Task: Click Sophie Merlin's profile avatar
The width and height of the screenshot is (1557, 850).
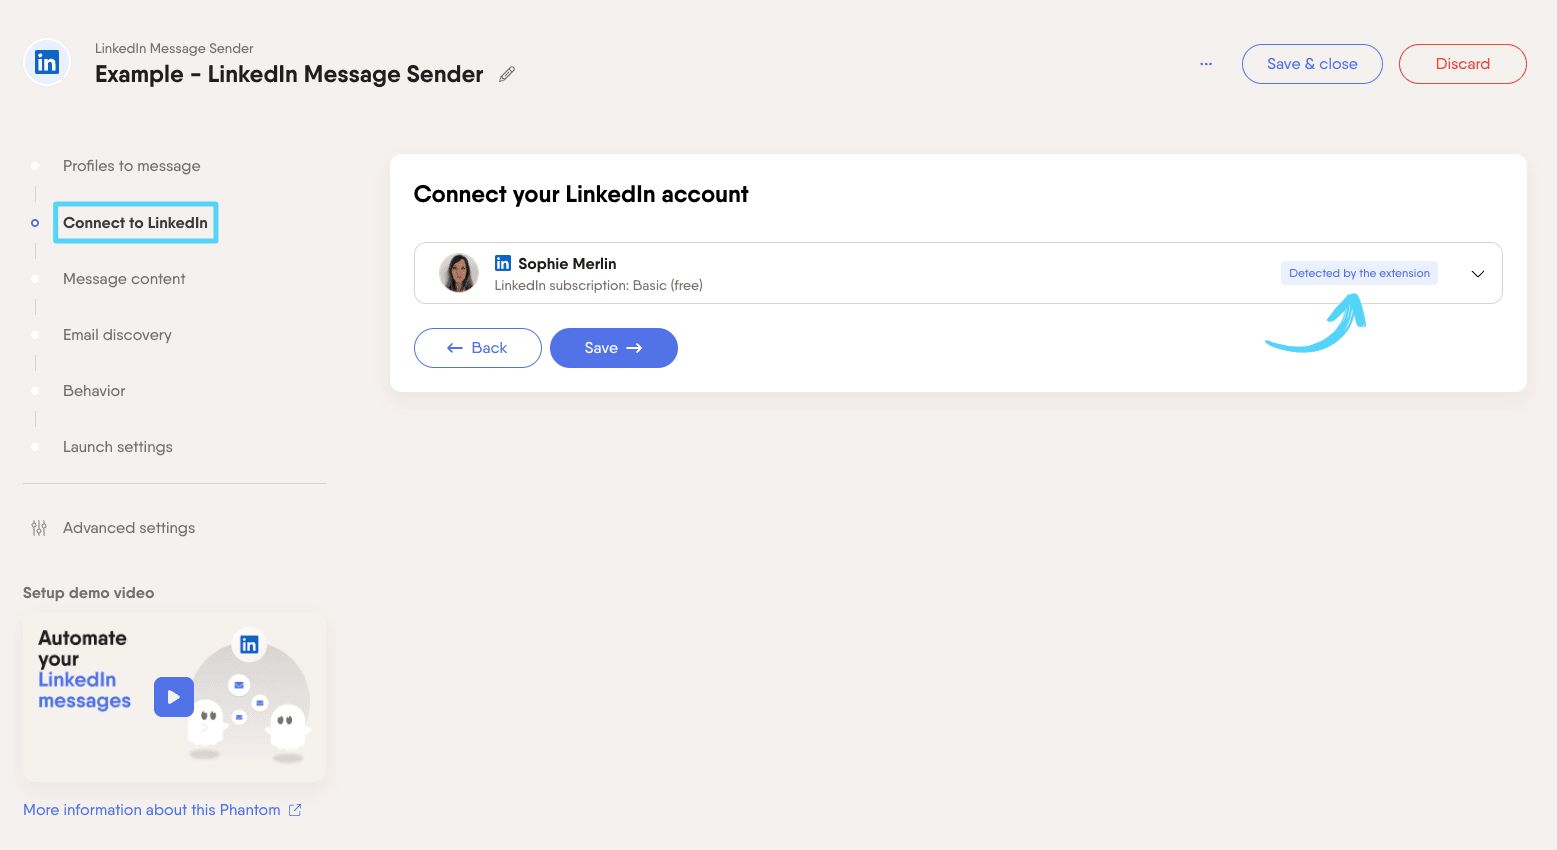Action: [x=459, y=273]
